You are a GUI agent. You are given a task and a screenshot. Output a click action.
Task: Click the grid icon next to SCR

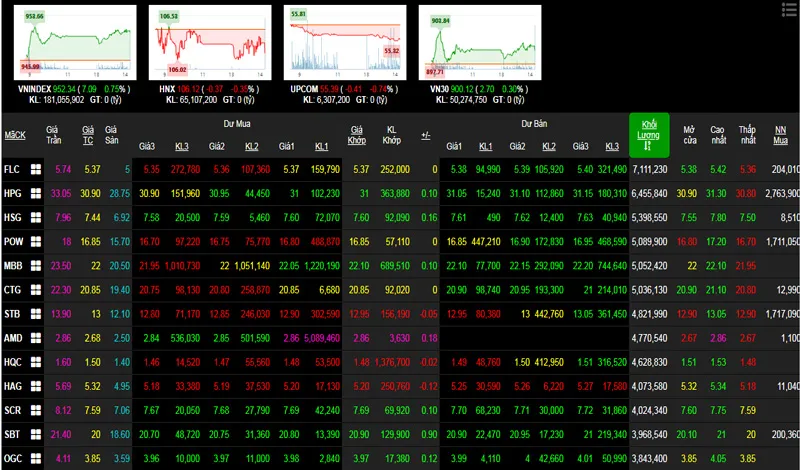[36, 410]
